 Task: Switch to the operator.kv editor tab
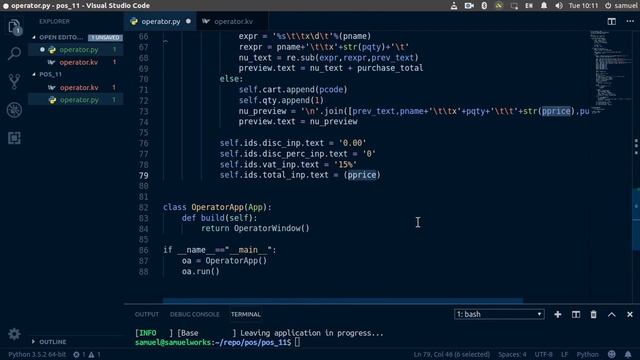[232, 21]
